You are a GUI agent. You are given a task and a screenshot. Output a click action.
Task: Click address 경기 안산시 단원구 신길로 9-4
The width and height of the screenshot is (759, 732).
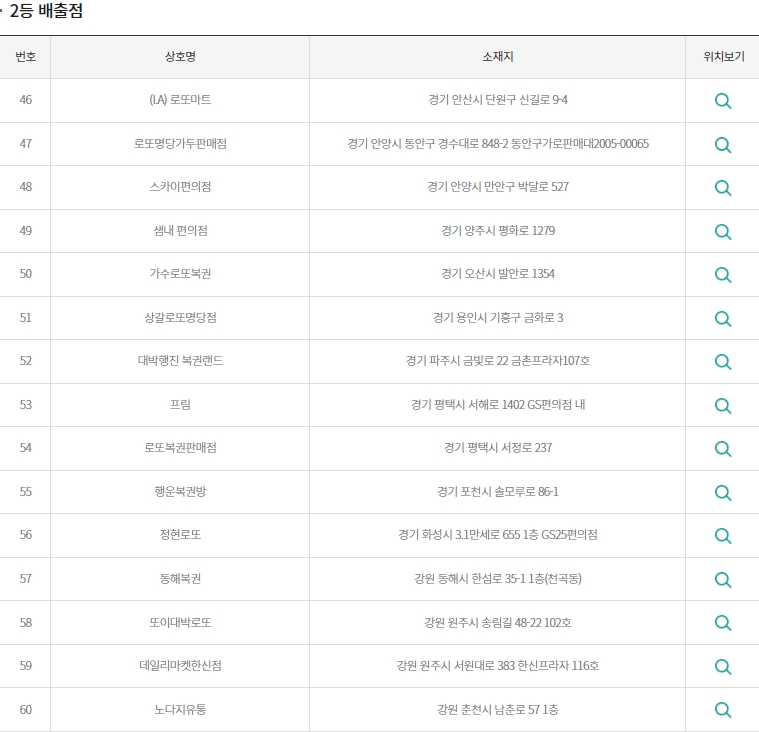click(x=498, y=100)
